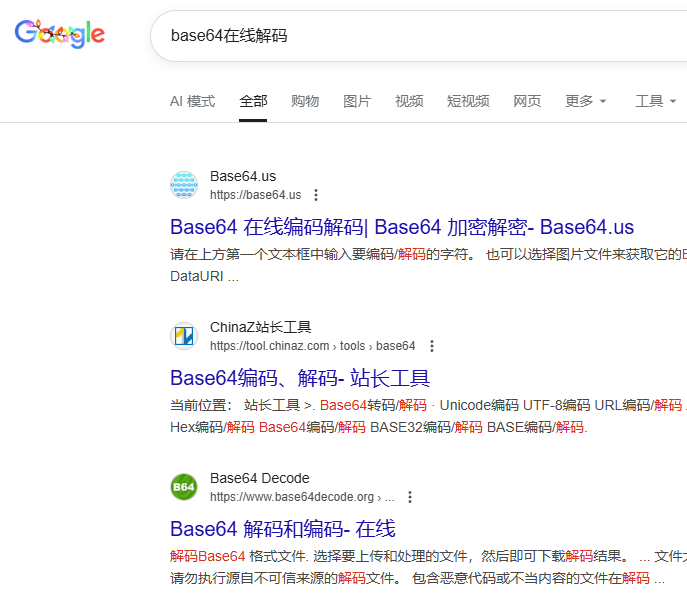687x594 pixels.
Task: Open Base64编码、解码- 站长工具 result link
Action: tap(300, 378)
